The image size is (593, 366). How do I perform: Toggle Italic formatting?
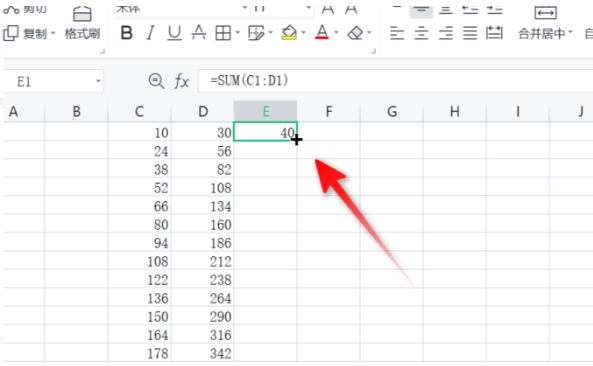(x=151, y=33)
